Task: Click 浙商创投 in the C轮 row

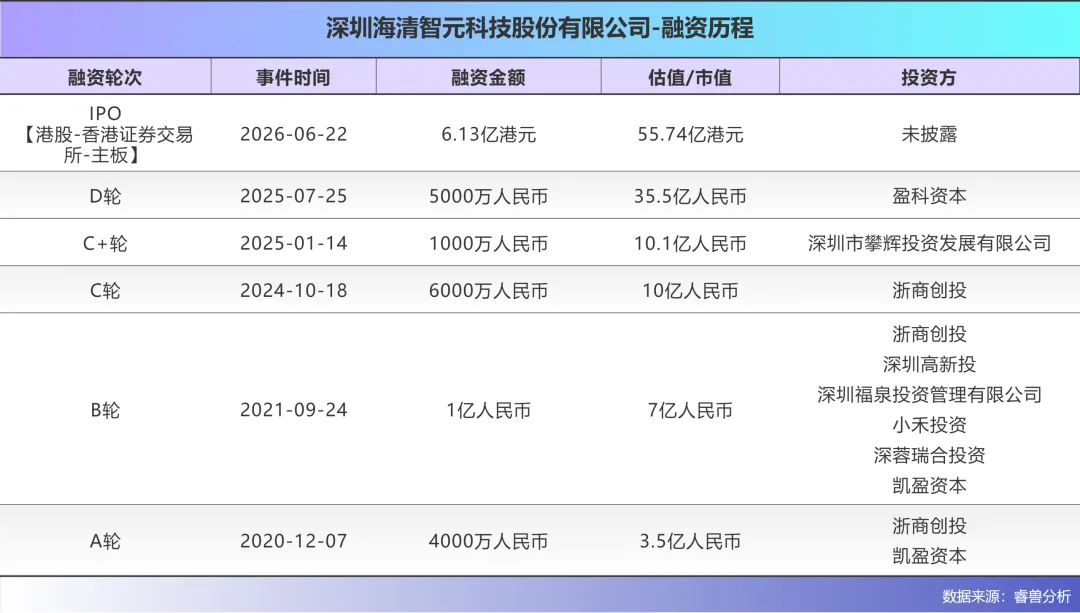Action: pos(929,291)
